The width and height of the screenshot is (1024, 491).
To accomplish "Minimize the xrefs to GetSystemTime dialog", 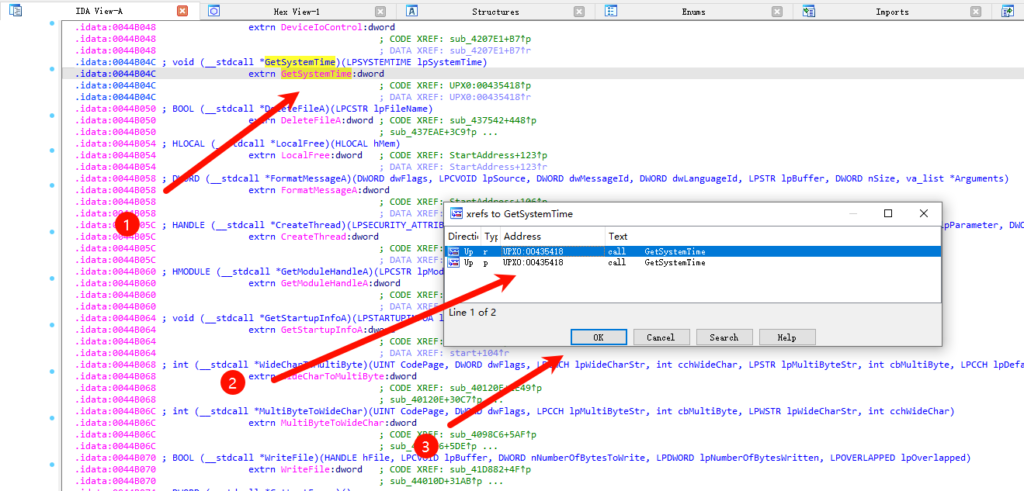I will click(x=854, y=214).
